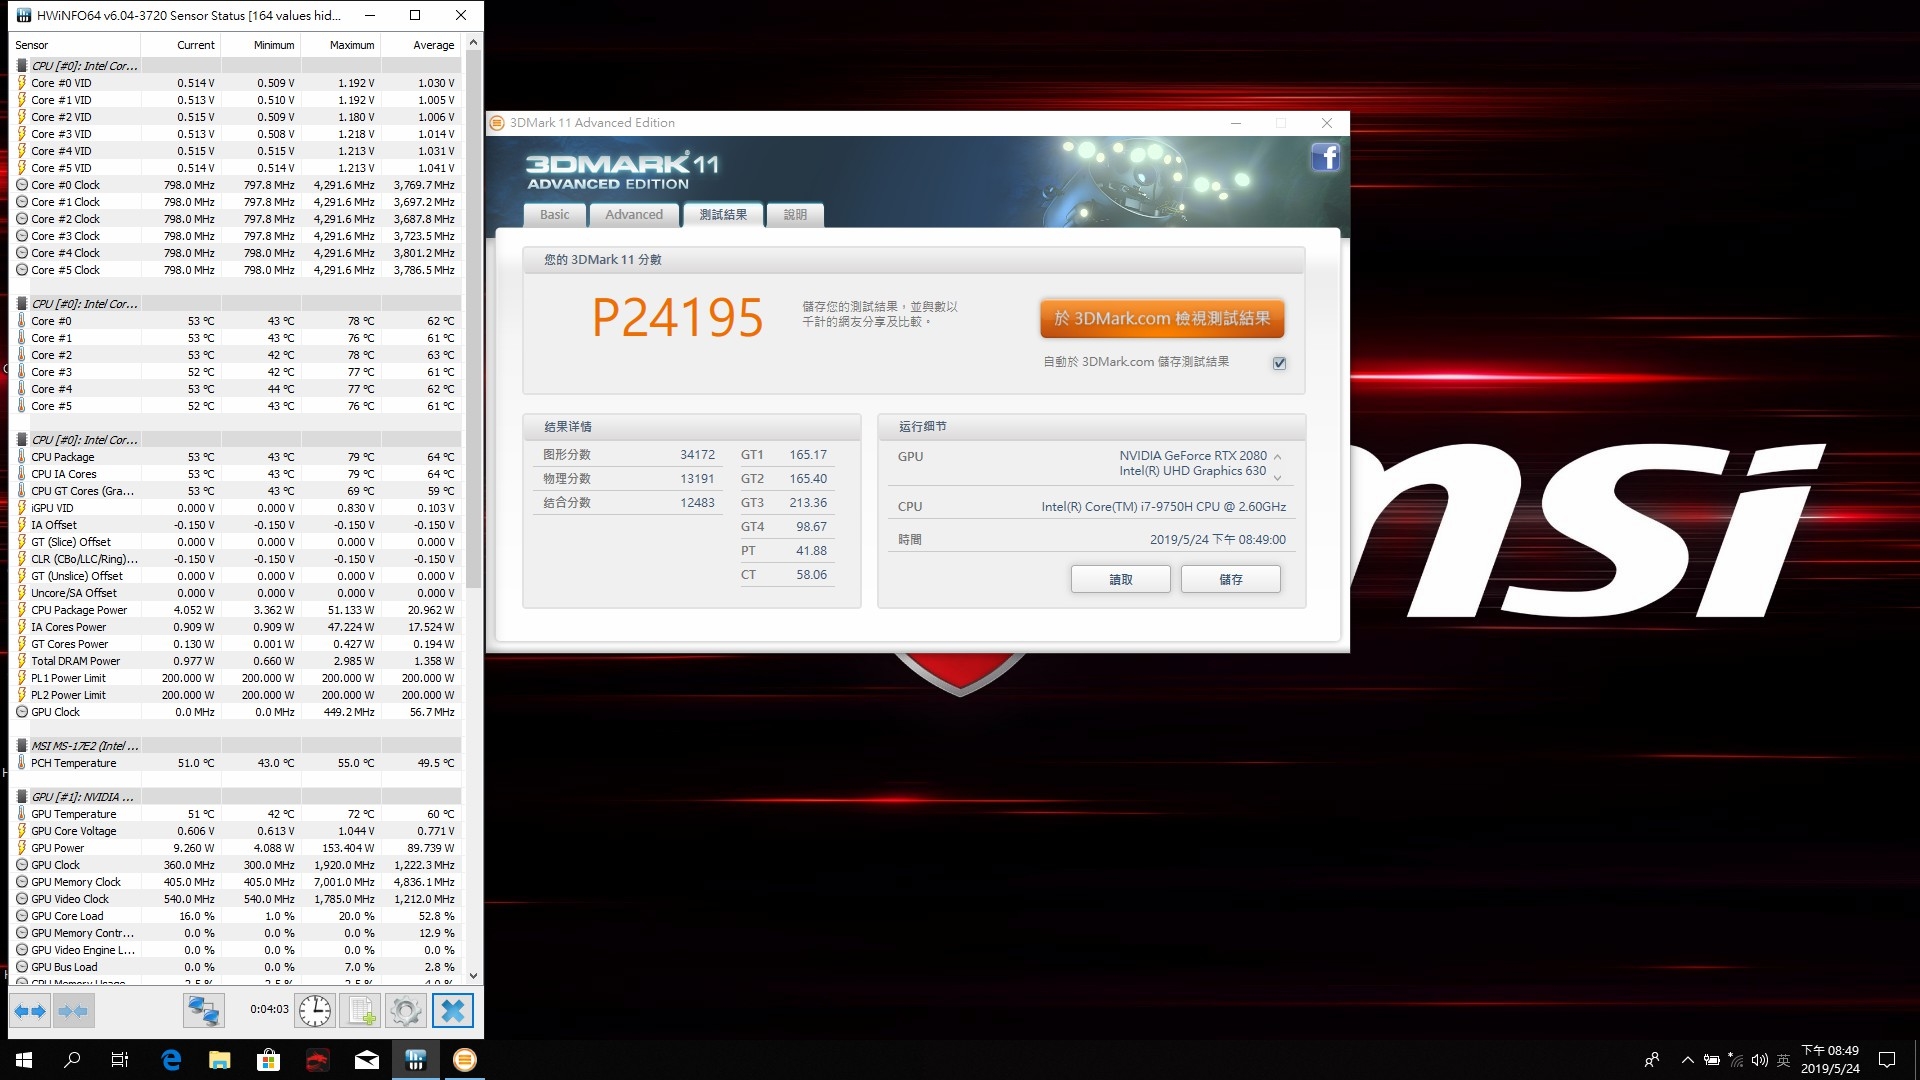Click the 讀取 load button
Screen dimensions: 1920x1080
(x=1120, y=579)
